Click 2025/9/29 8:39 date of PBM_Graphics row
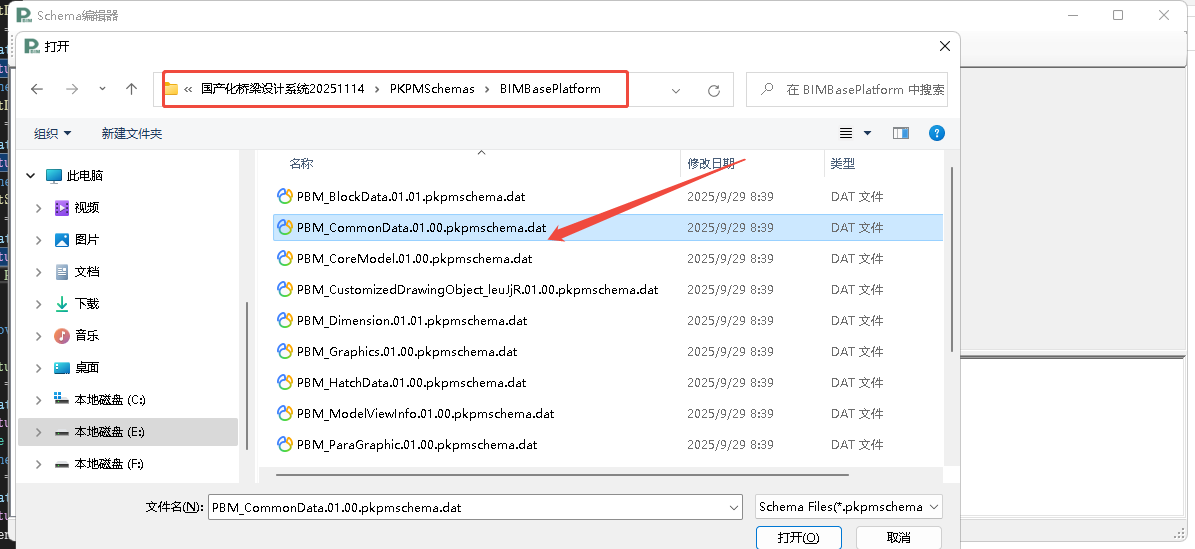The width and height of the screenshot is (1195, 549). 730,352
